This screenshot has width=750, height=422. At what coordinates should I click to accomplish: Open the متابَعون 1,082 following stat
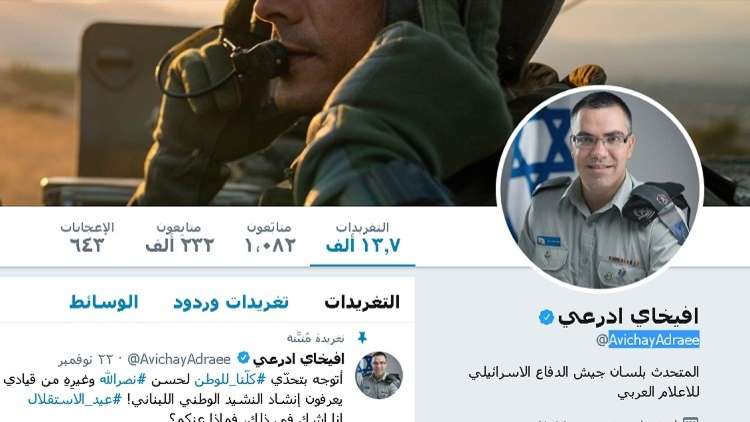(269, 238)
